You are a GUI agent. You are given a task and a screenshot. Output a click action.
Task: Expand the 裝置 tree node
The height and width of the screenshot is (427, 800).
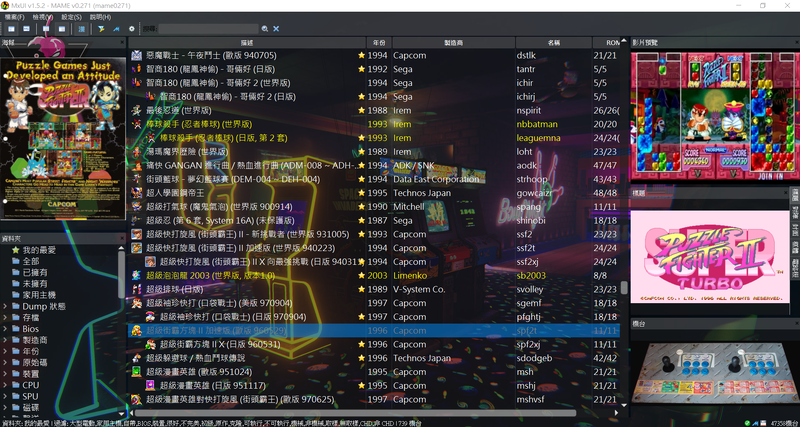(5, 374)
